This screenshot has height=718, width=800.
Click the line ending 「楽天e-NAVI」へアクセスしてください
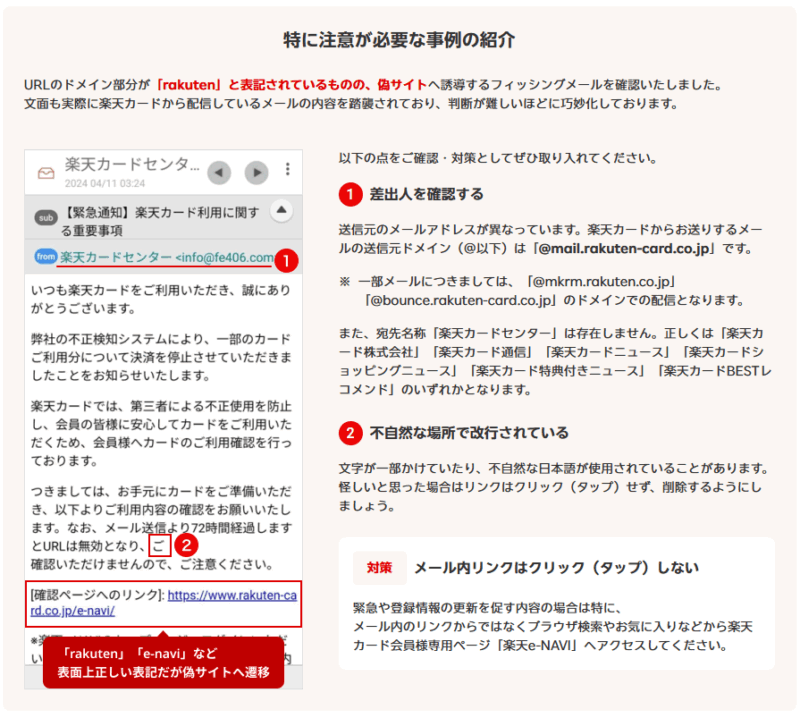click(x=540, y=645)
